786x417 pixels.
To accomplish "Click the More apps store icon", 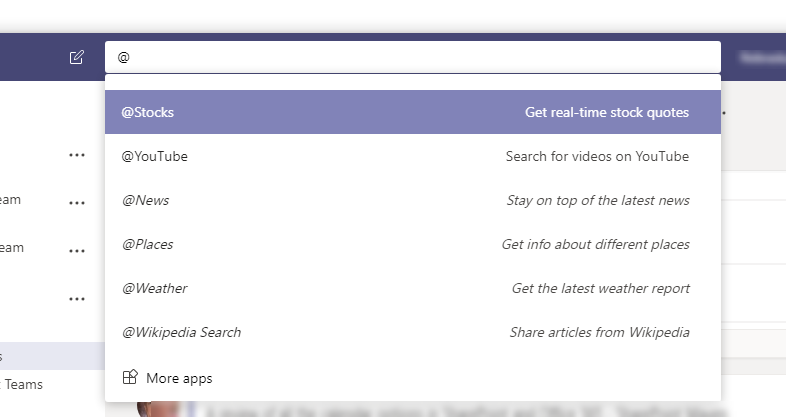I will click(x=130, y=377).
